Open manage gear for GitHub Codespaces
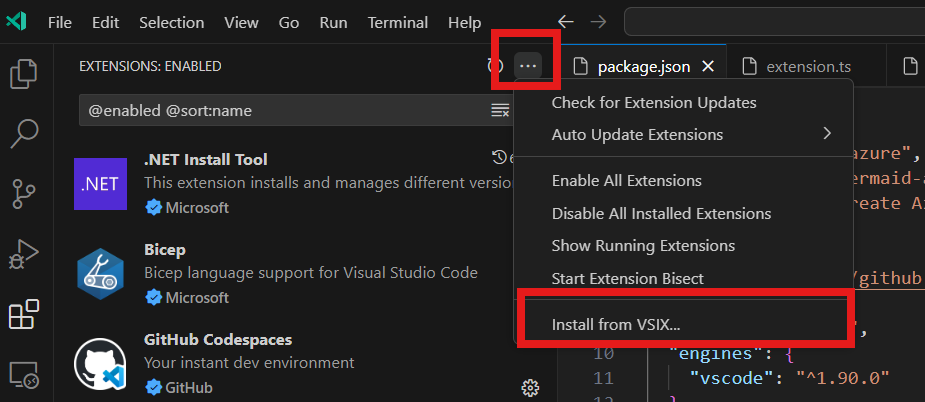The width and height of the screenshot is (925, 402). coord(530,388)
